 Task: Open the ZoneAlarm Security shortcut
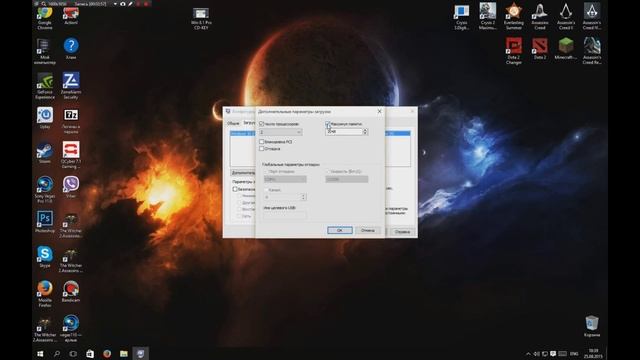[71, 86]
